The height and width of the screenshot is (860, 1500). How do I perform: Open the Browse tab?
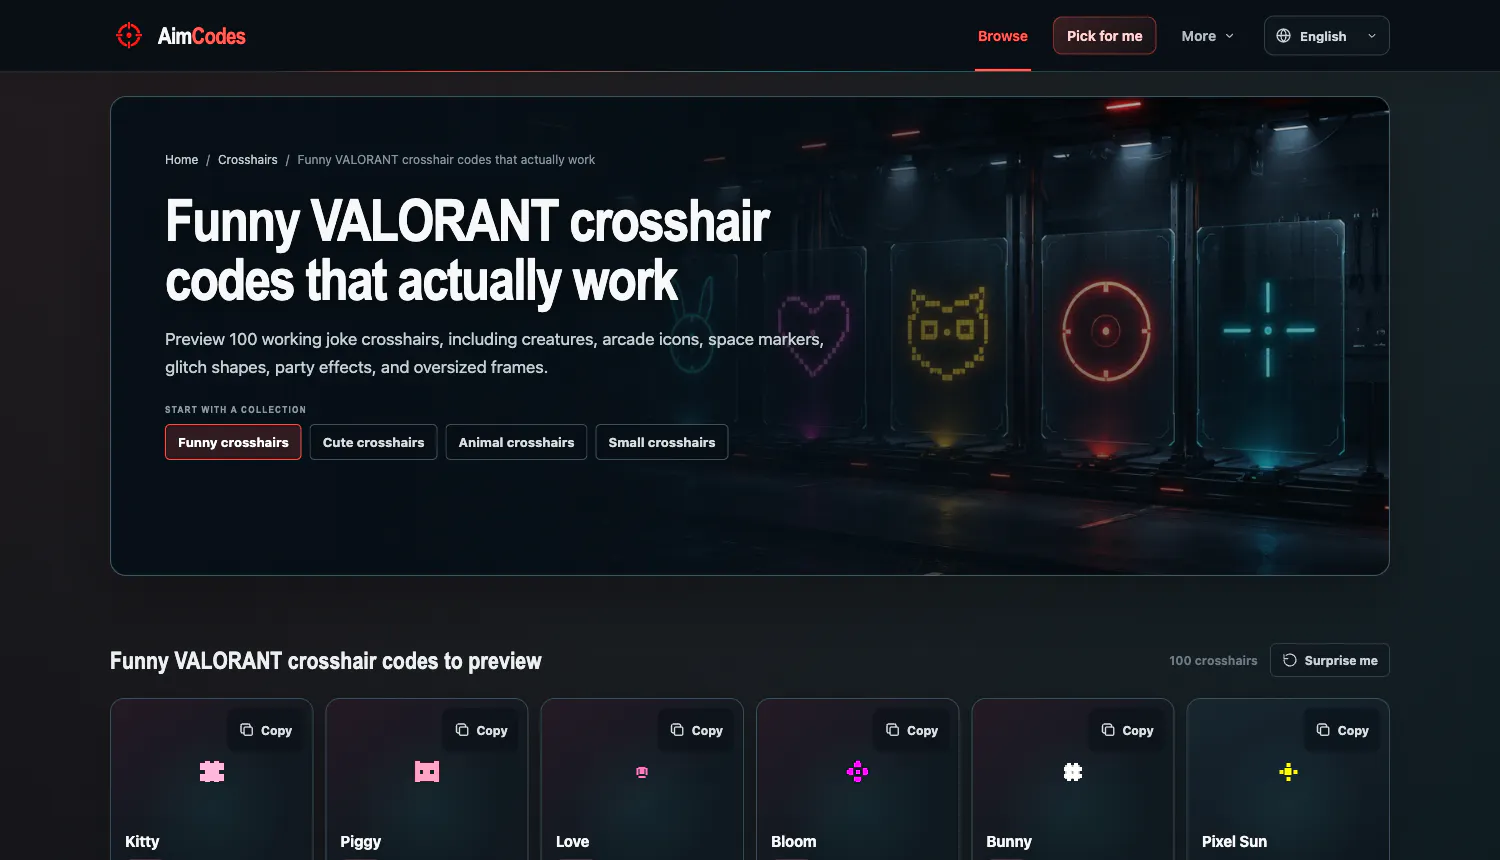coord(1003,36)
